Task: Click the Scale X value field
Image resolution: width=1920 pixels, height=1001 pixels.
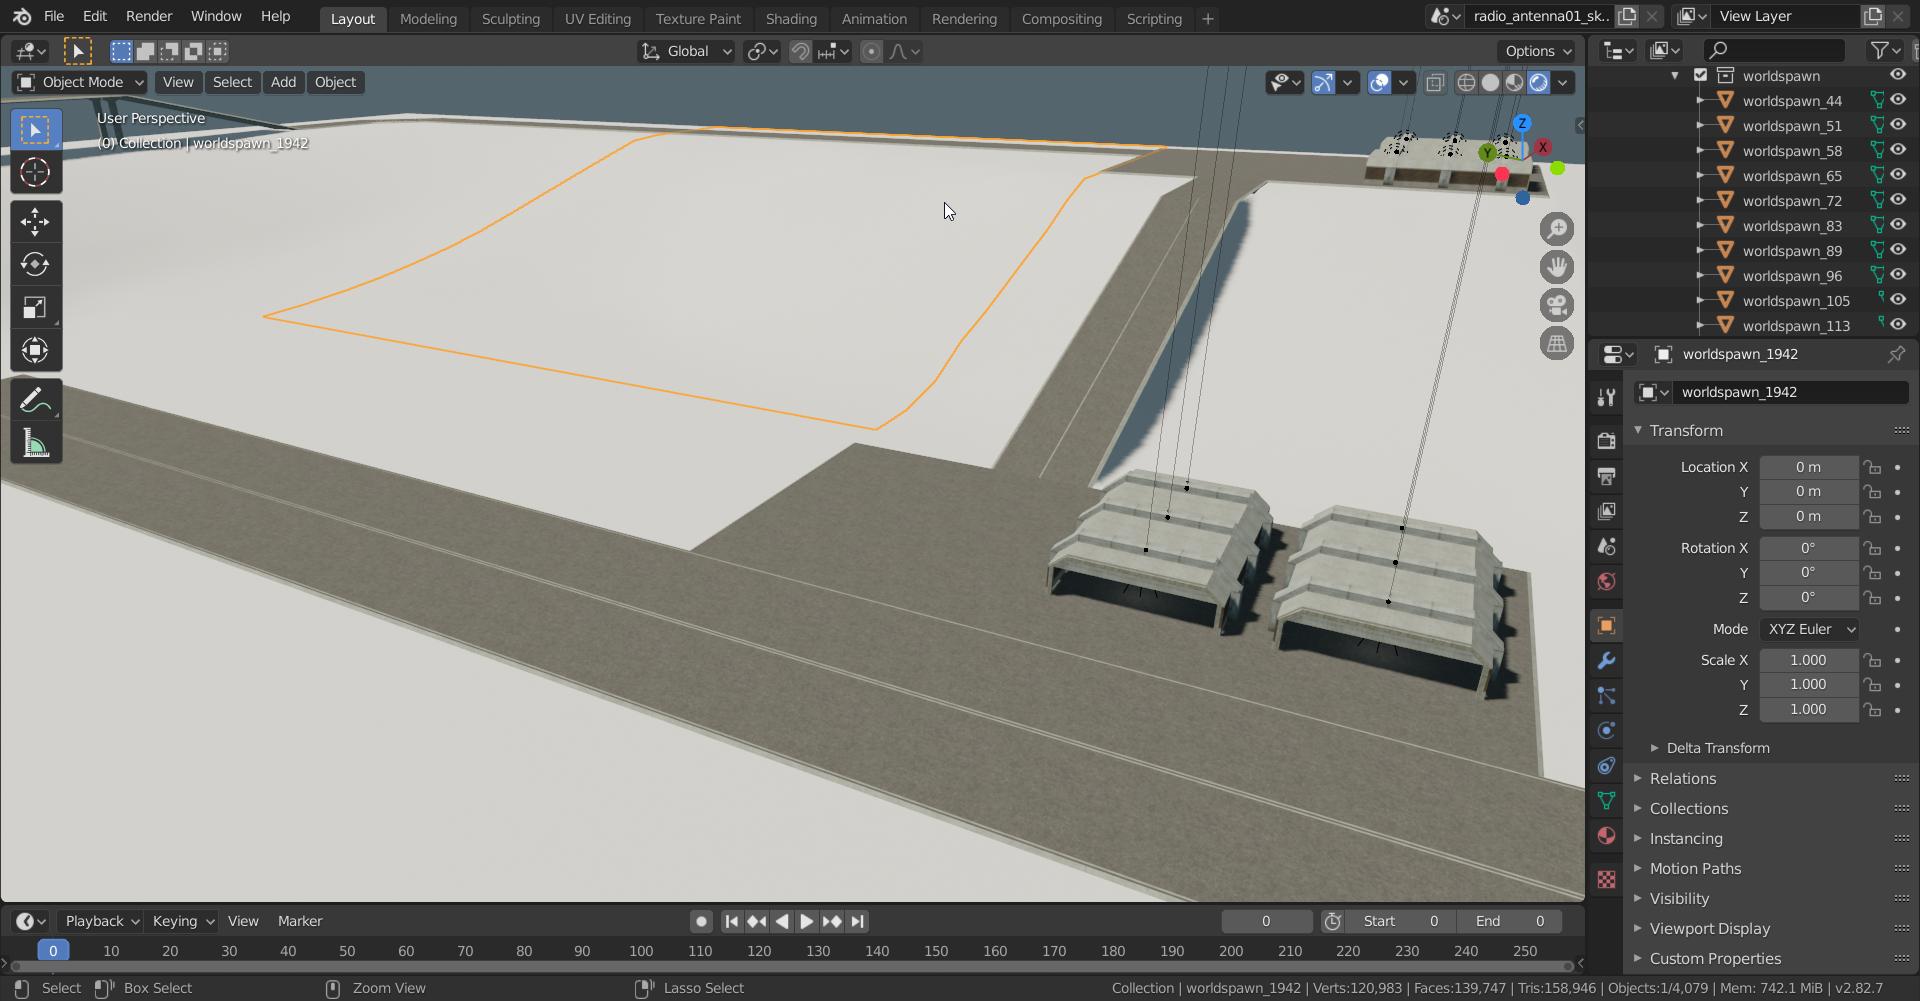Action: coord(1808,660)
